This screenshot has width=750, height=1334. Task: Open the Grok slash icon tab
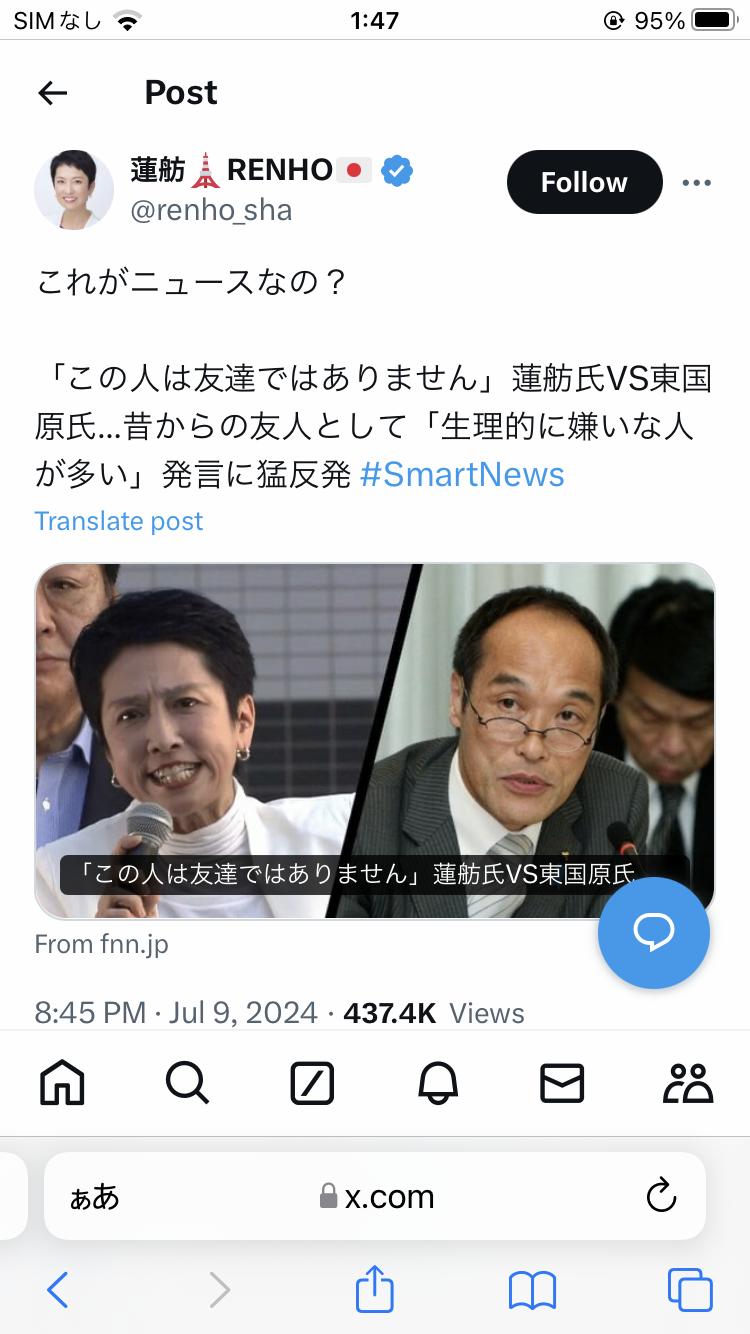pyautogui.click(x=312, y=1083)
